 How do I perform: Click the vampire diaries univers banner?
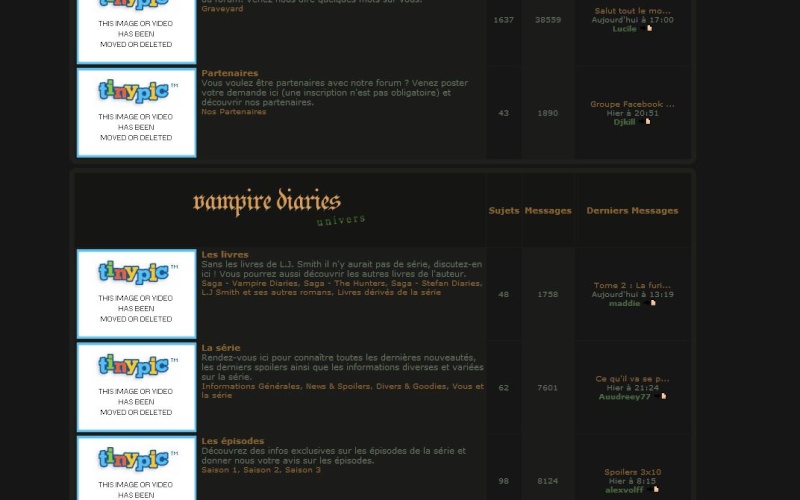[x=279, y=207]
